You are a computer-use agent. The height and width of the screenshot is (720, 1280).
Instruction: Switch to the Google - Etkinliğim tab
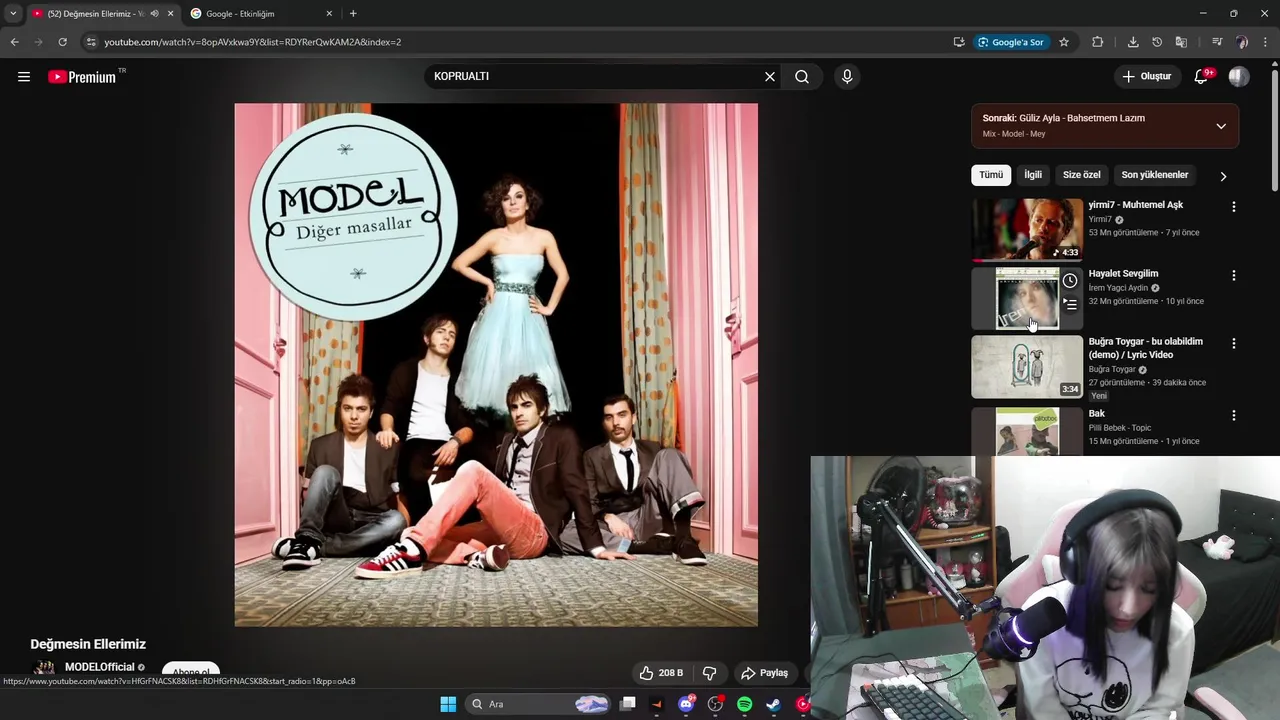click(x=260, y=13)
